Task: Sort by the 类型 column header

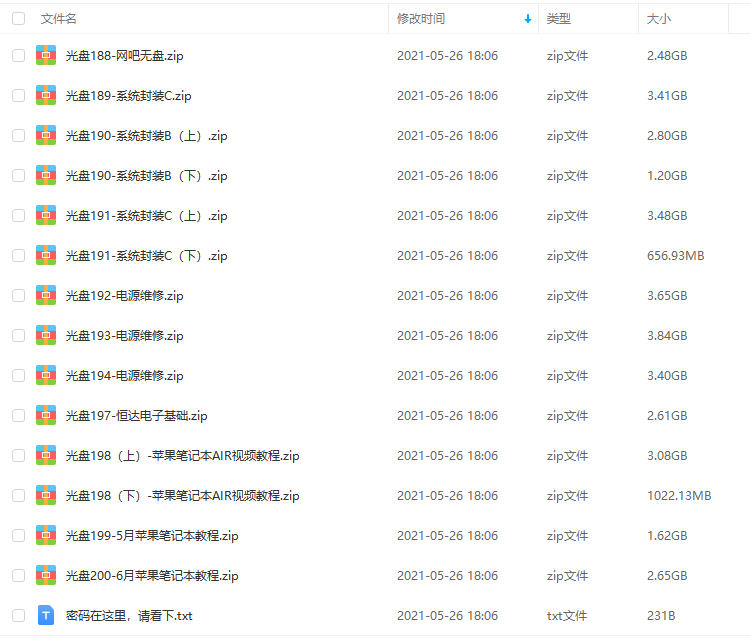Action: coord(559,19)
